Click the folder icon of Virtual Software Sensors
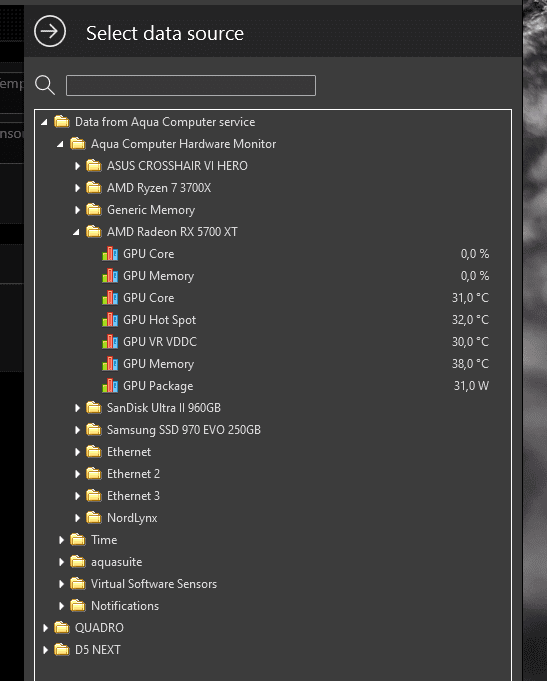This screenshot has height=681, width=547. pos(78,584)
